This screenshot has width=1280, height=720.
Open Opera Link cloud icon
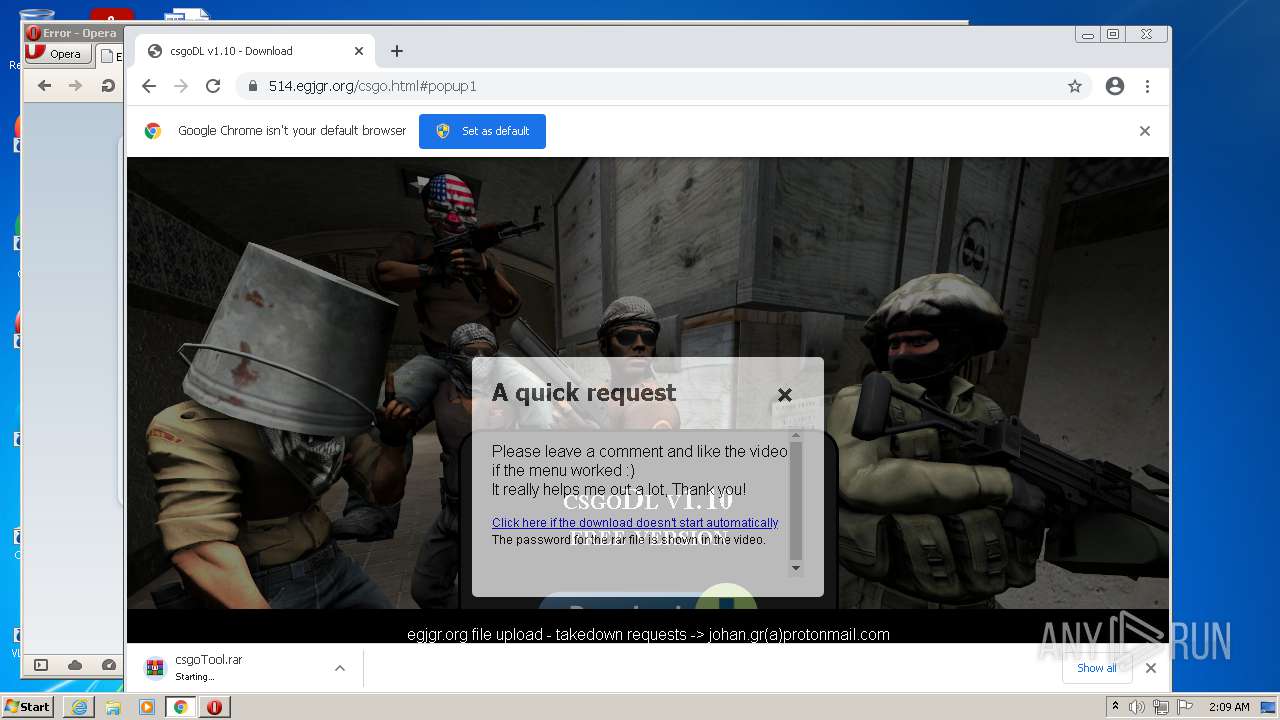tap(75, 665)
